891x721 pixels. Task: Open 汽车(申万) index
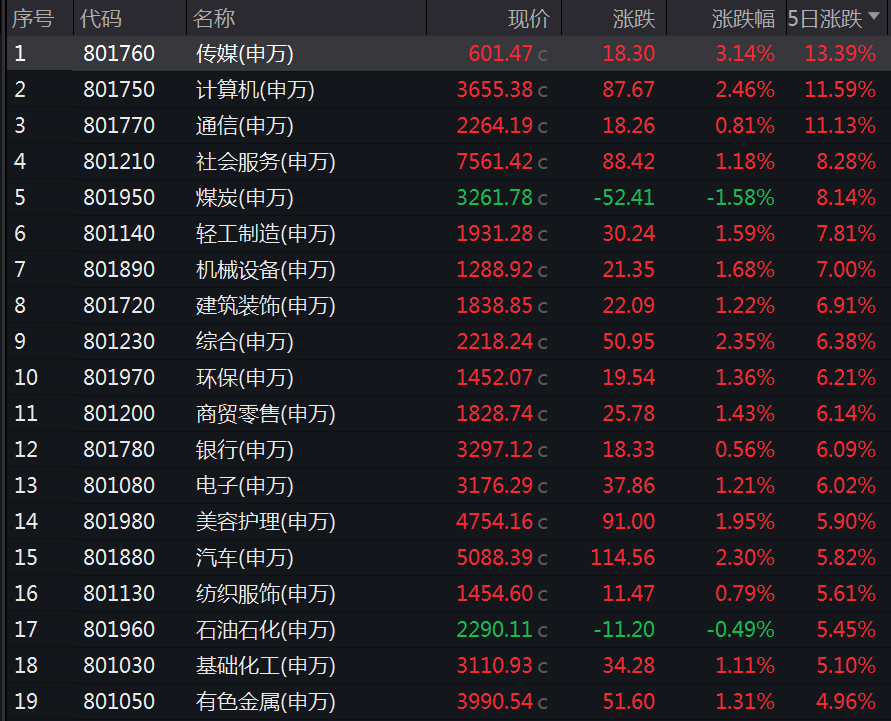coord(245,558)
